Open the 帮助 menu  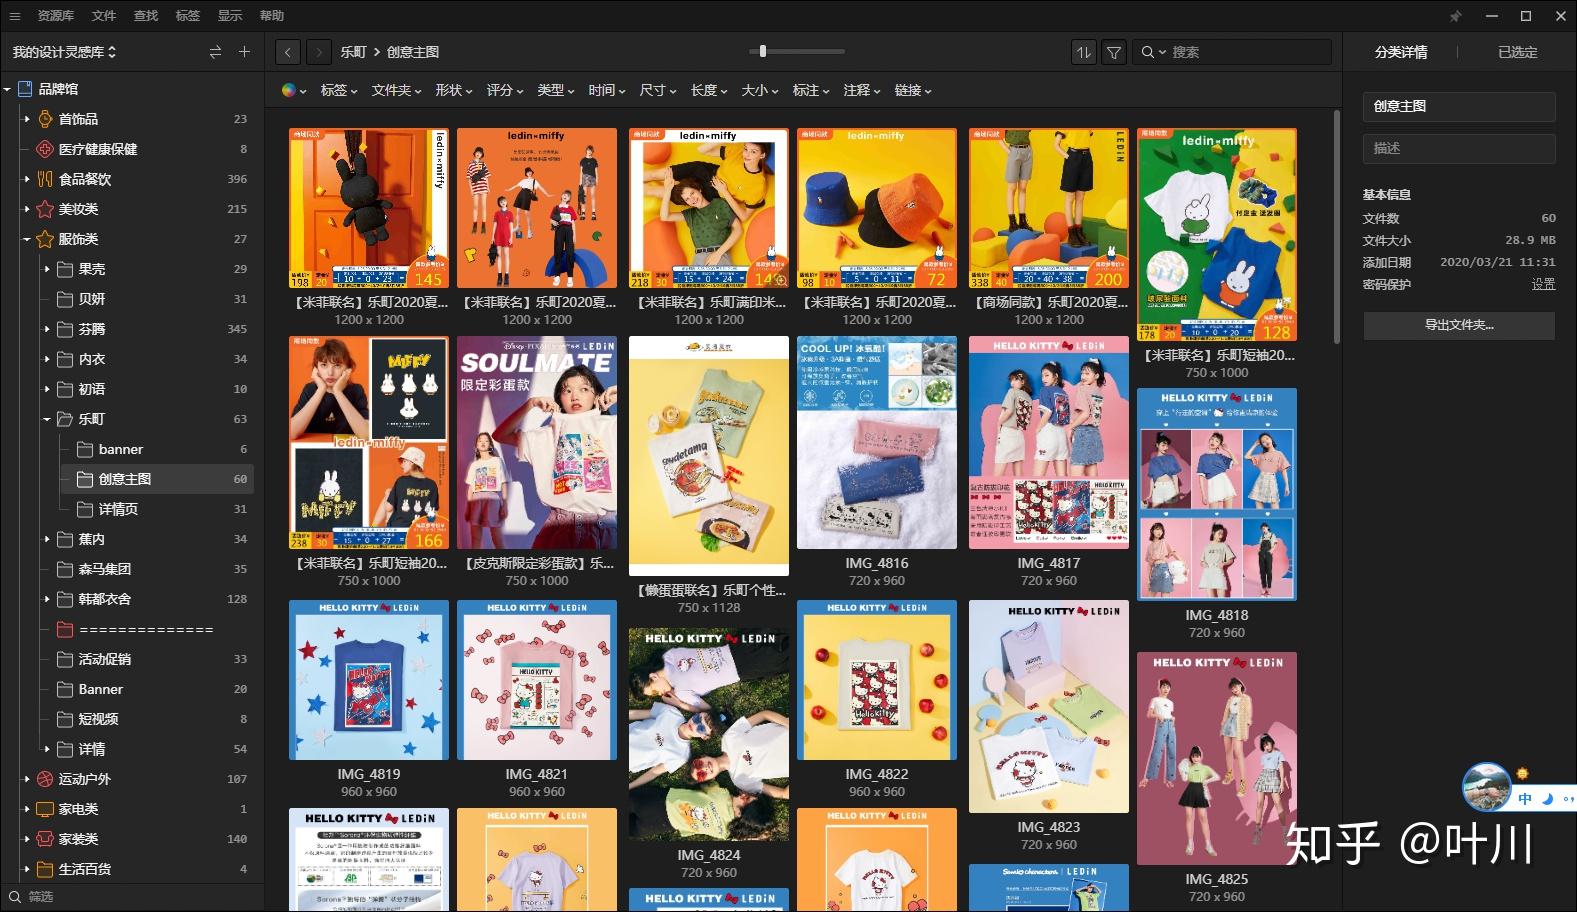tap(272, 16)
